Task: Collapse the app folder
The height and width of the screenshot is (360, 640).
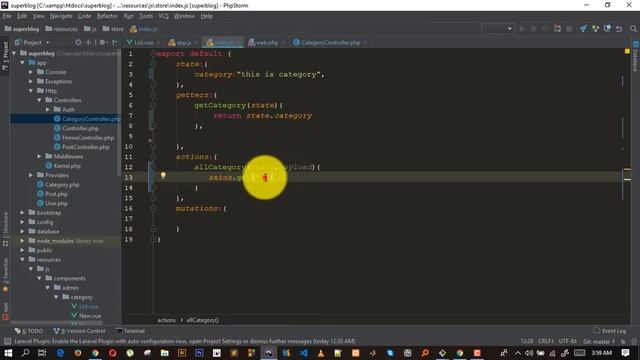Action: (x=22, y=63)
